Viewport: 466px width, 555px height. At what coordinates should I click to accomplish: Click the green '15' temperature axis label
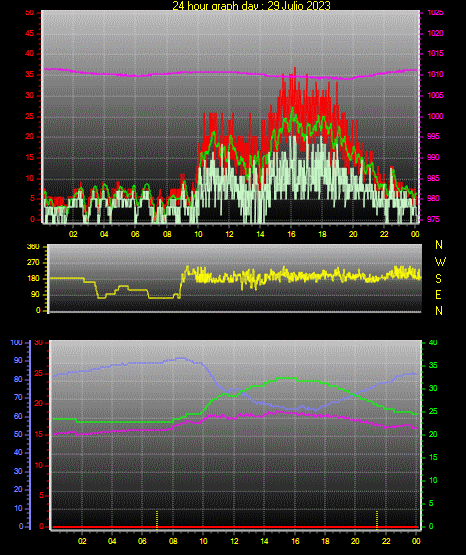point(433,458)
